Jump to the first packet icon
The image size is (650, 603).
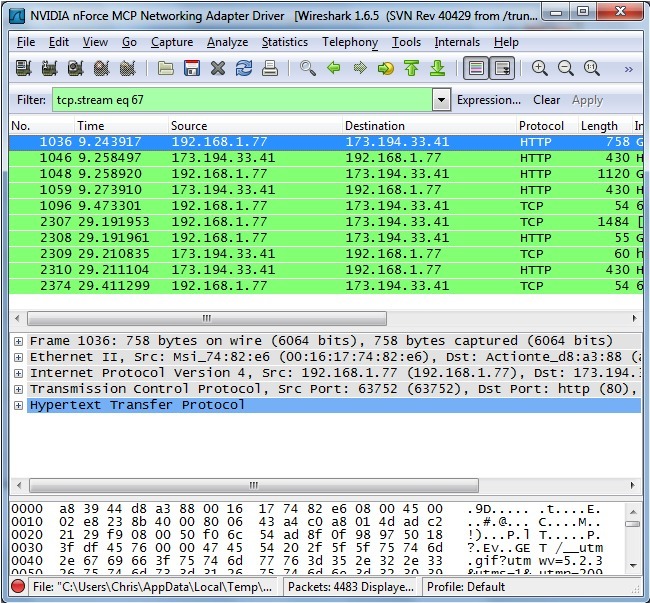coord(412,69)
